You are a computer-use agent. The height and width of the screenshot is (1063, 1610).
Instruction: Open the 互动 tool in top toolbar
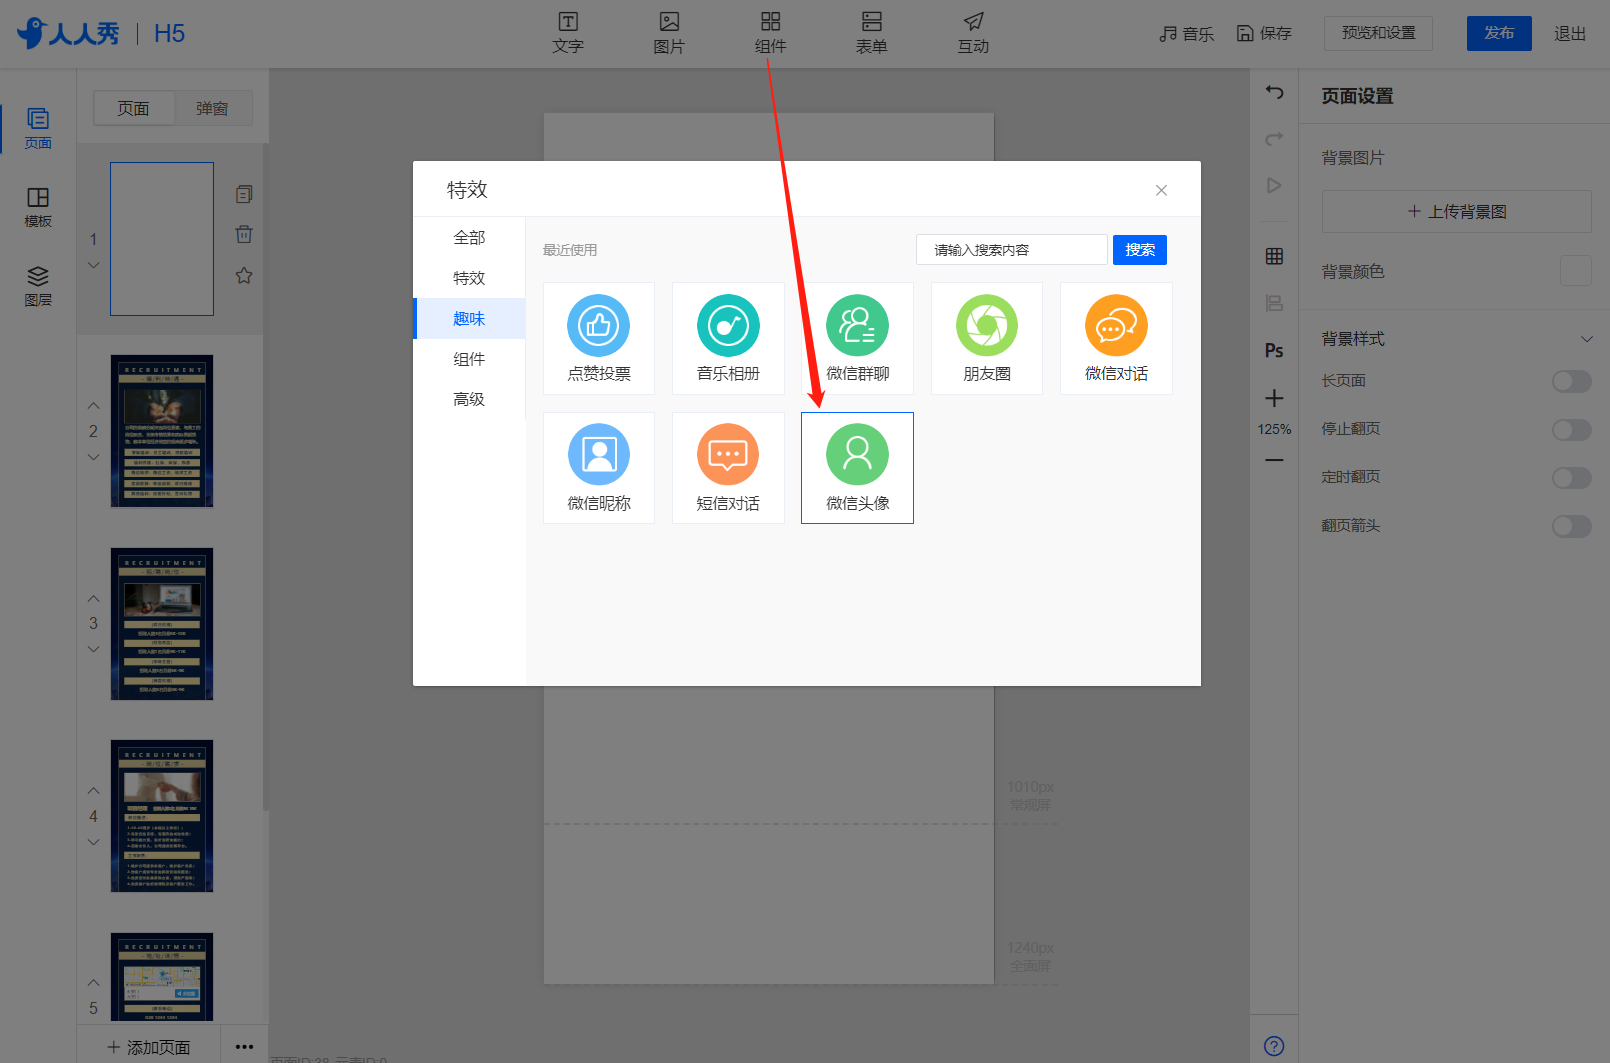click(x=973, y=33)
